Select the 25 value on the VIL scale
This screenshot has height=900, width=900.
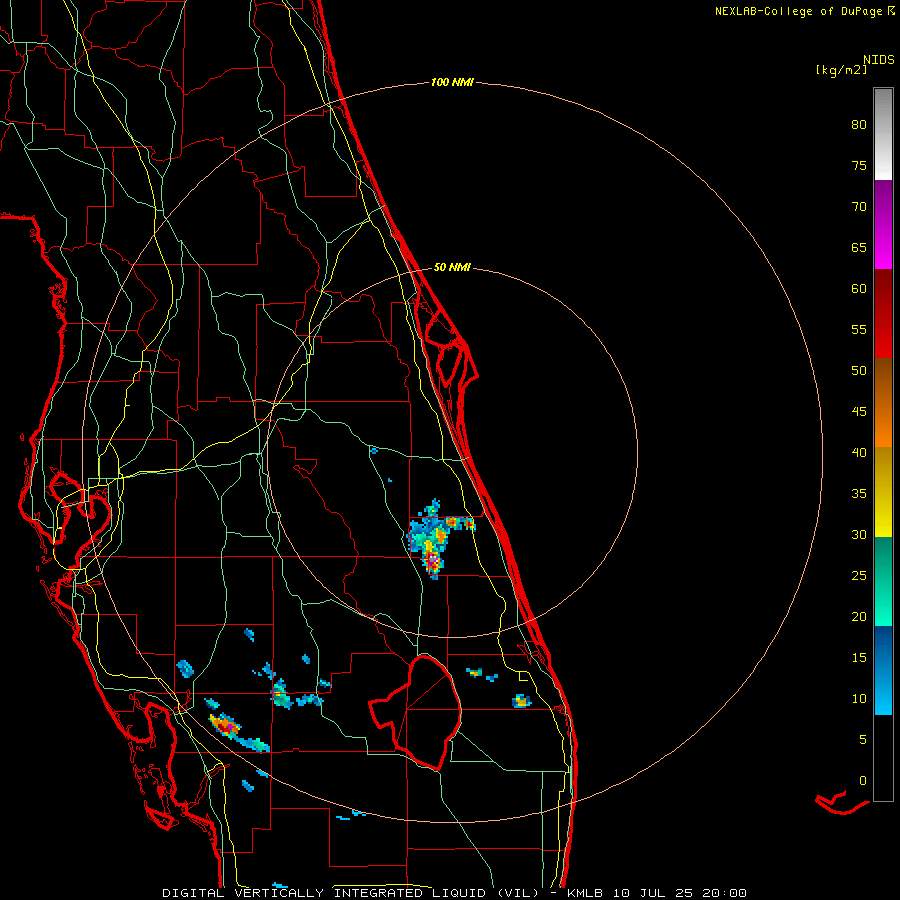[x=859, y=575]
